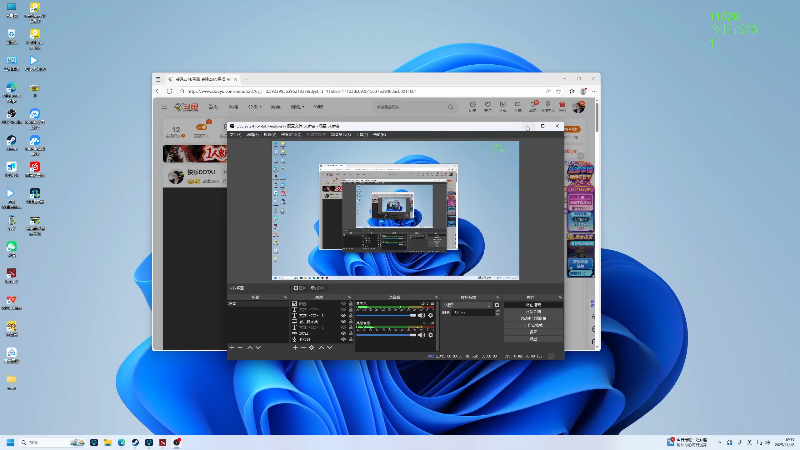
Task: Adjust the transition duration stepper arrows
Action: pyautogui.click(x=497, y=312)
